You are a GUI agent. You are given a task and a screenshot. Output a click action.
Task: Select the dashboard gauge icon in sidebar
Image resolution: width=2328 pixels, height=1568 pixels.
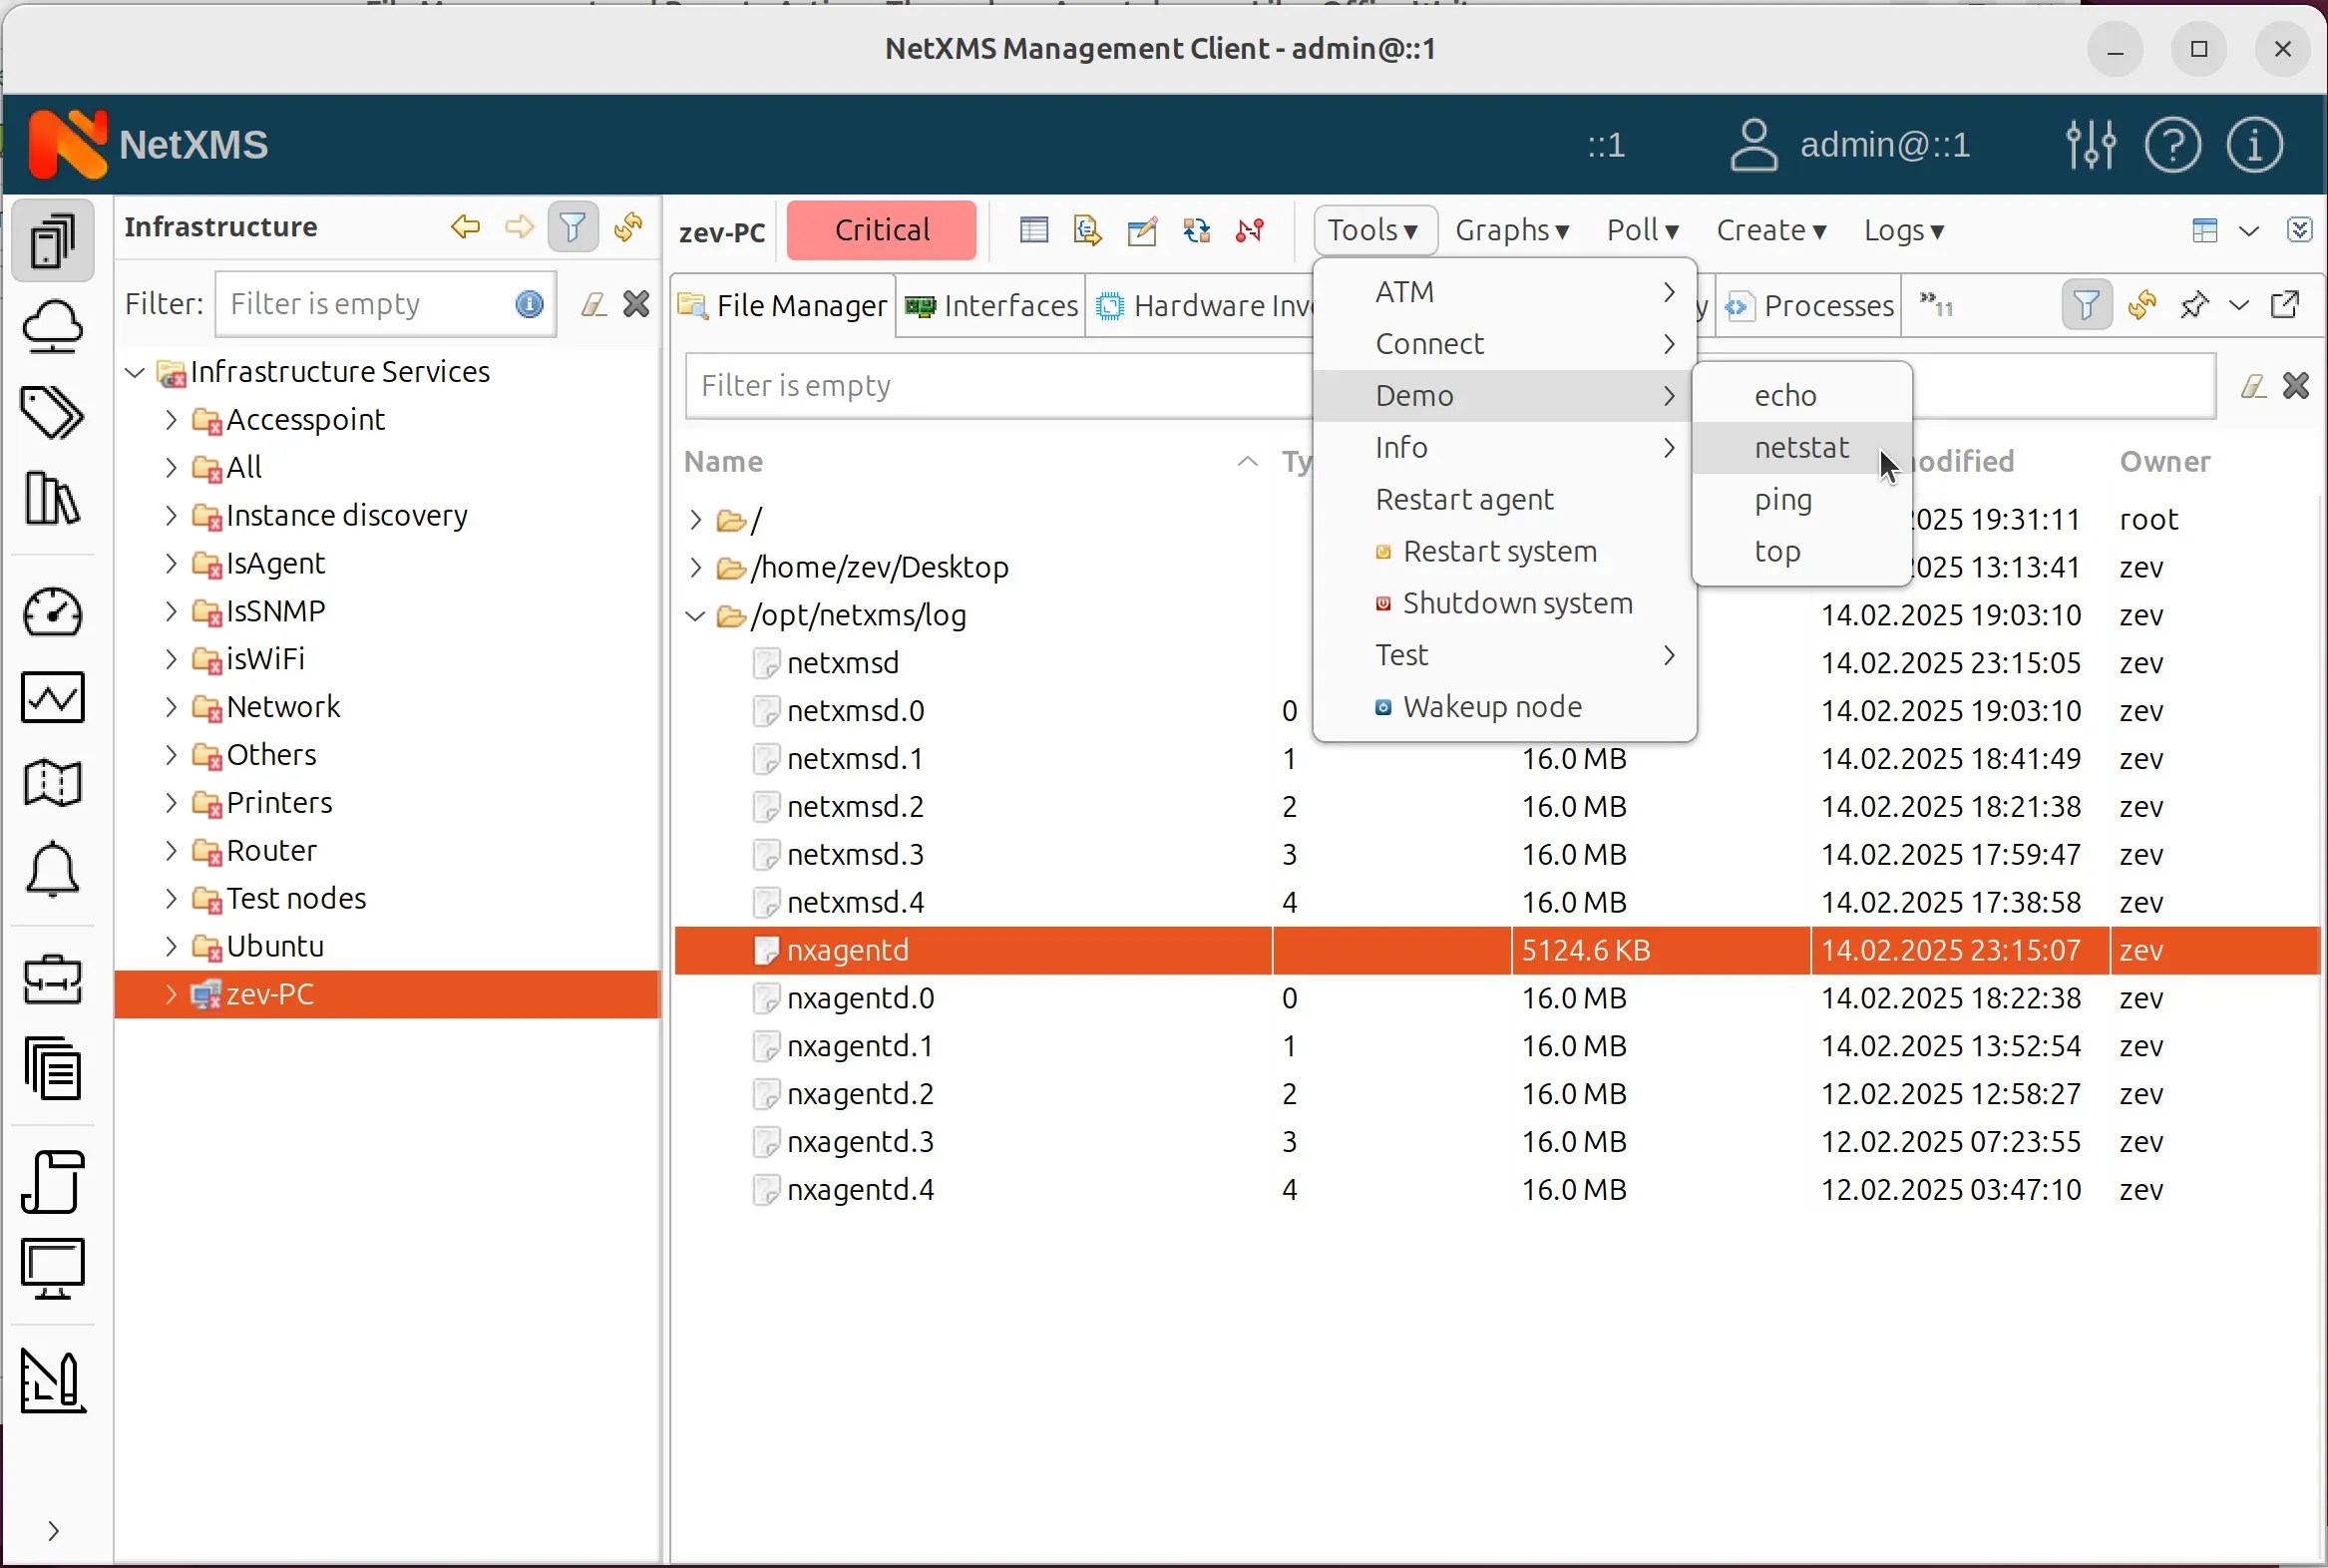[52, 613]
